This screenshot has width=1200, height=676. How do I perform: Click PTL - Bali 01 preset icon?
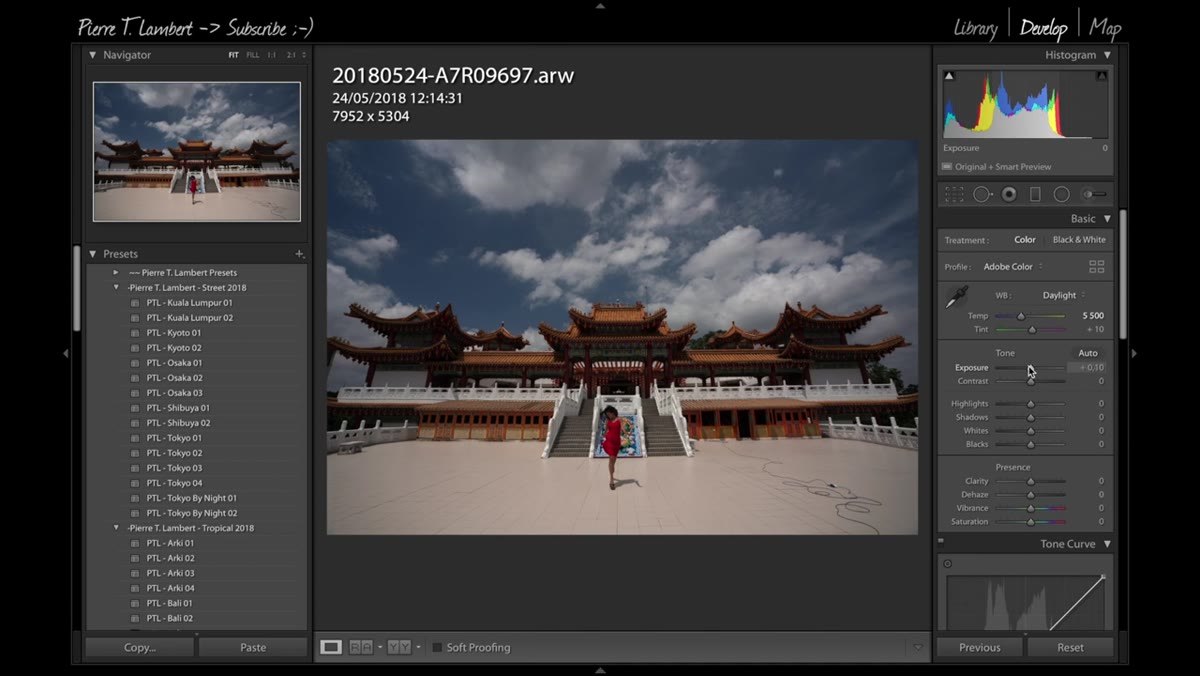pyautogui.click(x=135, y=603)
